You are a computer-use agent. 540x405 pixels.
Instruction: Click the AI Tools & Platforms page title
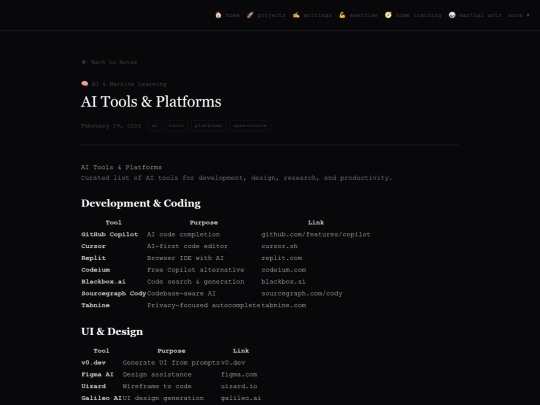[x=151, y=102]
